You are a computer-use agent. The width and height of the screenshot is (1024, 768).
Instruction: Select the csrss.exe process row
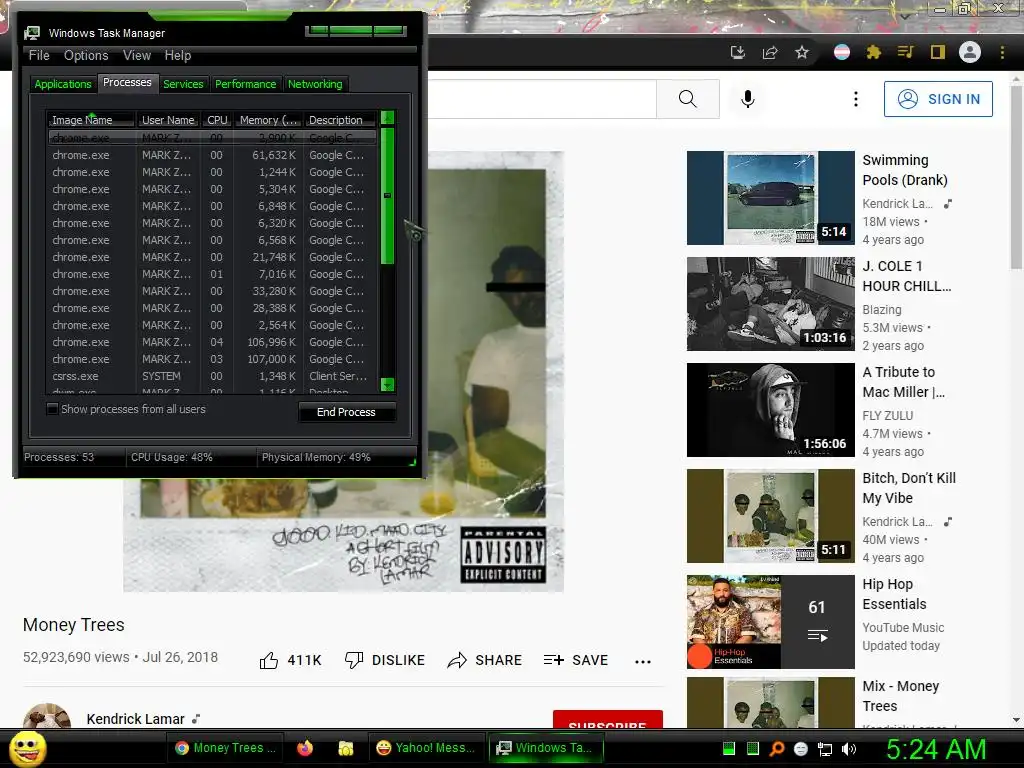(x=212, y=376)
